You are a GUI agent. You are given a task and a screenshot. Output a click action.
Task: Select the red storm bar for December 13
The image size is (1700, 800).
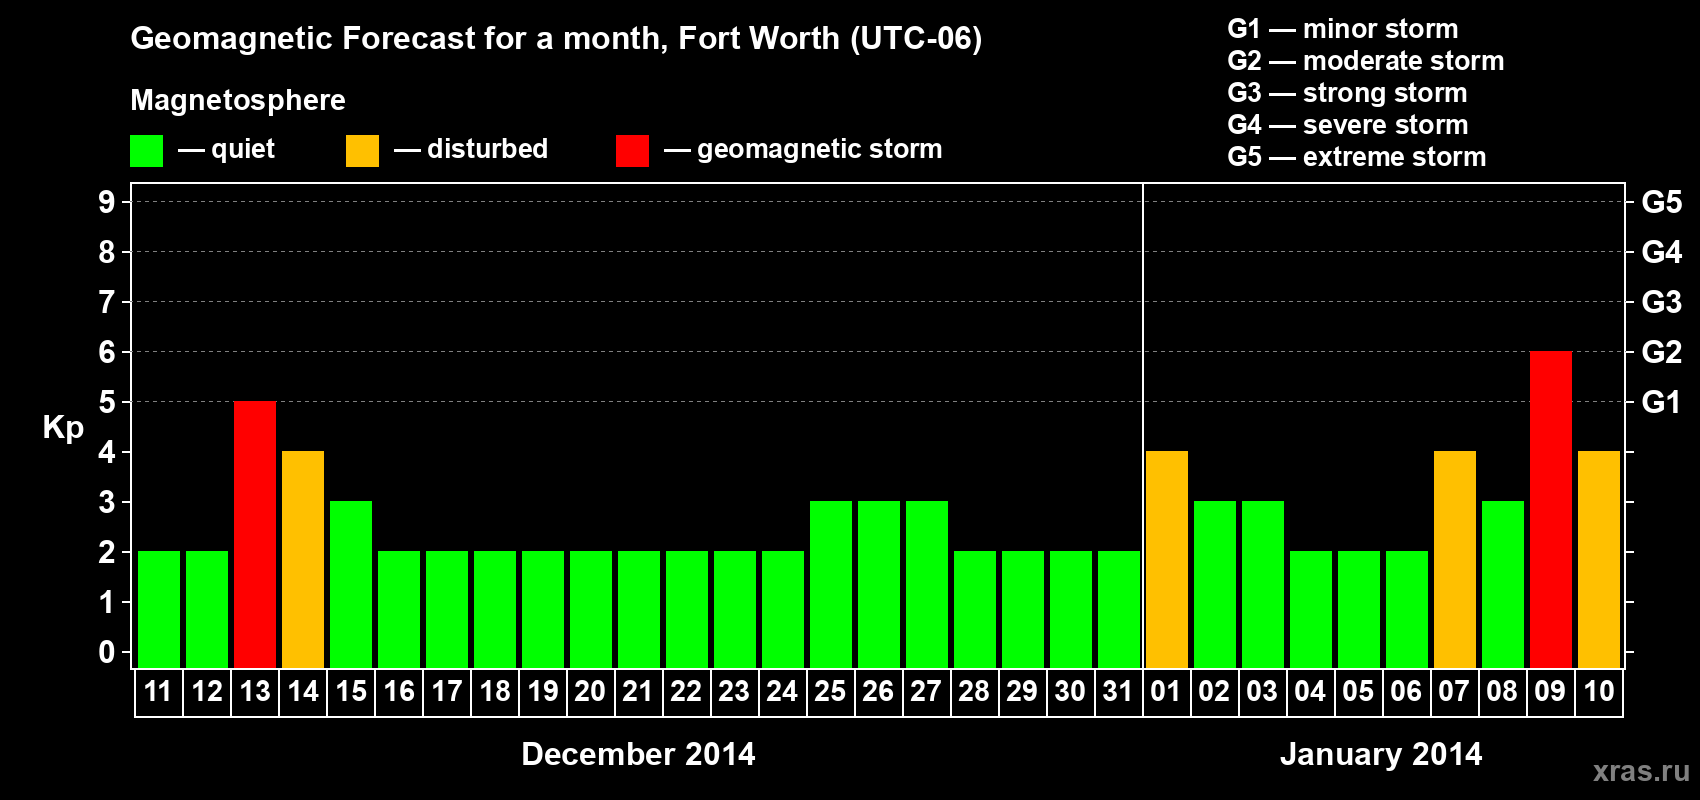click(x=255, y=535)
